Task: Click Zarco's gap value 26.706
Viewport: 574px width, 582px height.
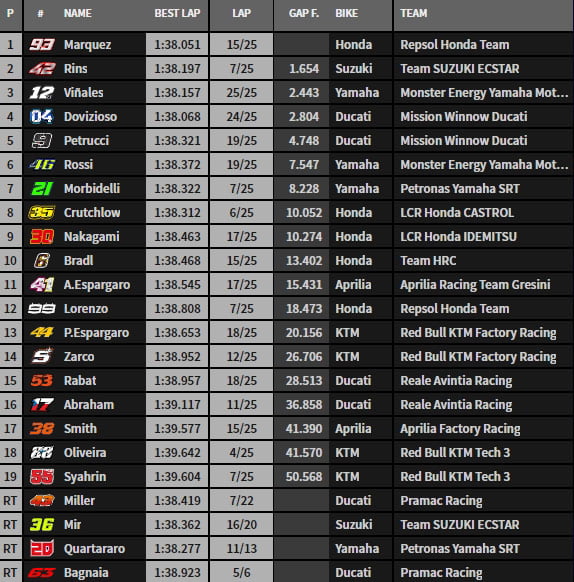Action: (x=304, y=357)
